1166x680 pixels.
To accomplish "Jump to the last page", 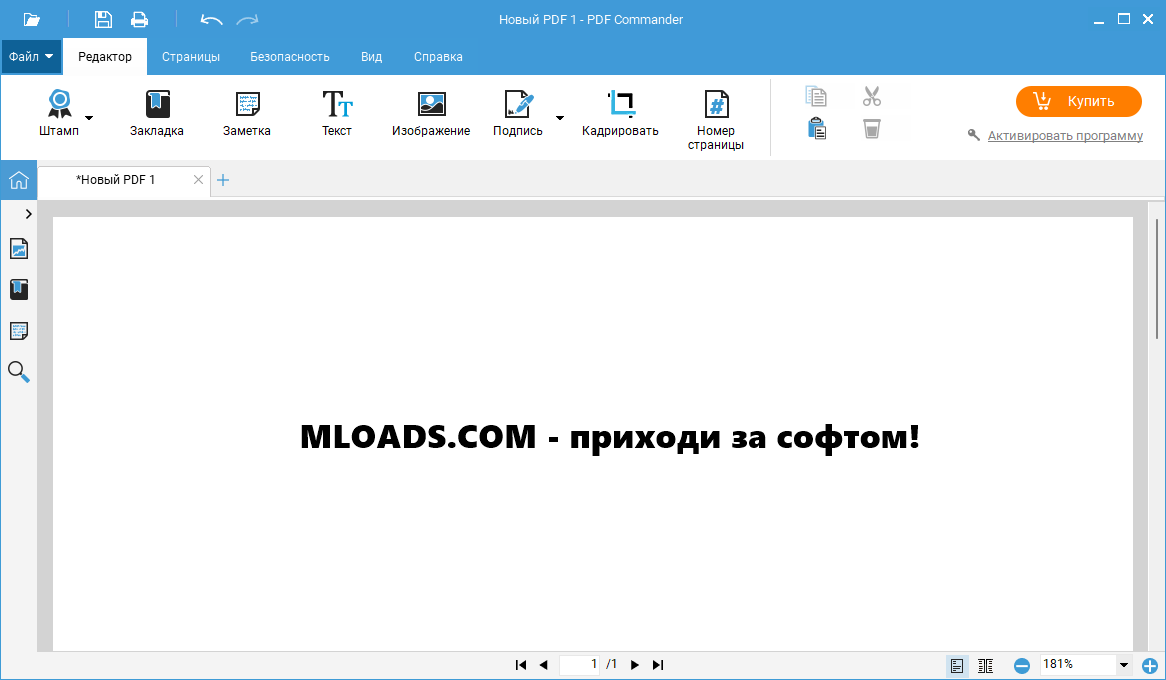I will pos(657,664).
